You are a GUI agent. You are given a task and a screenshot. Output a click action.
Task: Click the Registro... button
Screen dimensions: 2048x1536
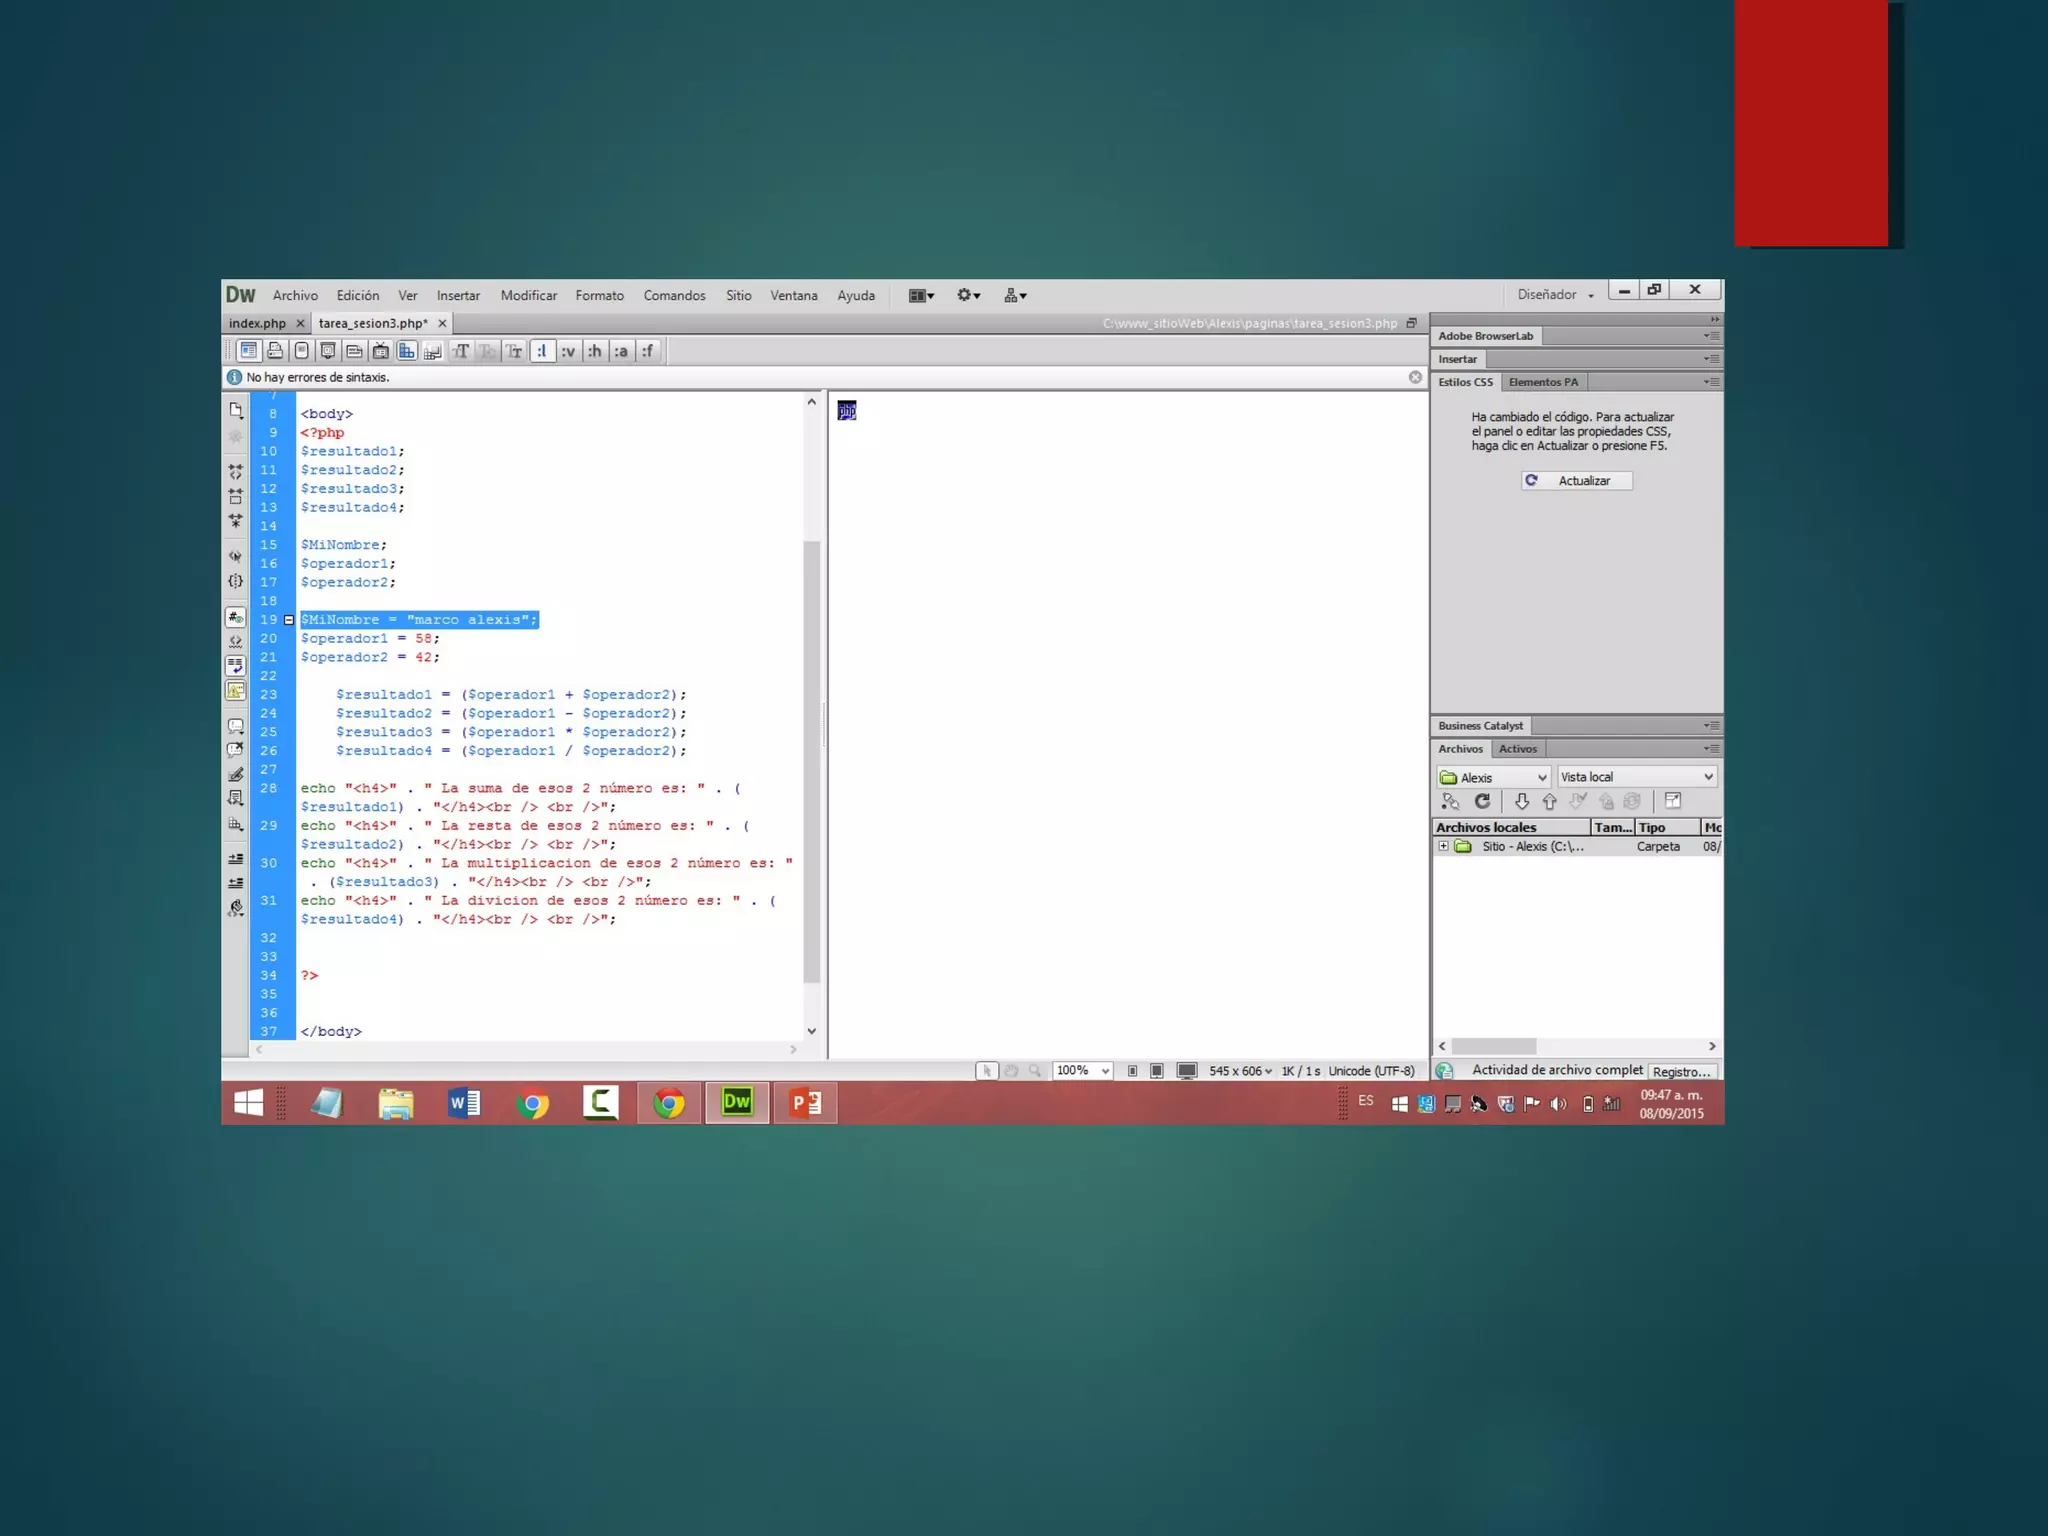click(1681, 1071)
